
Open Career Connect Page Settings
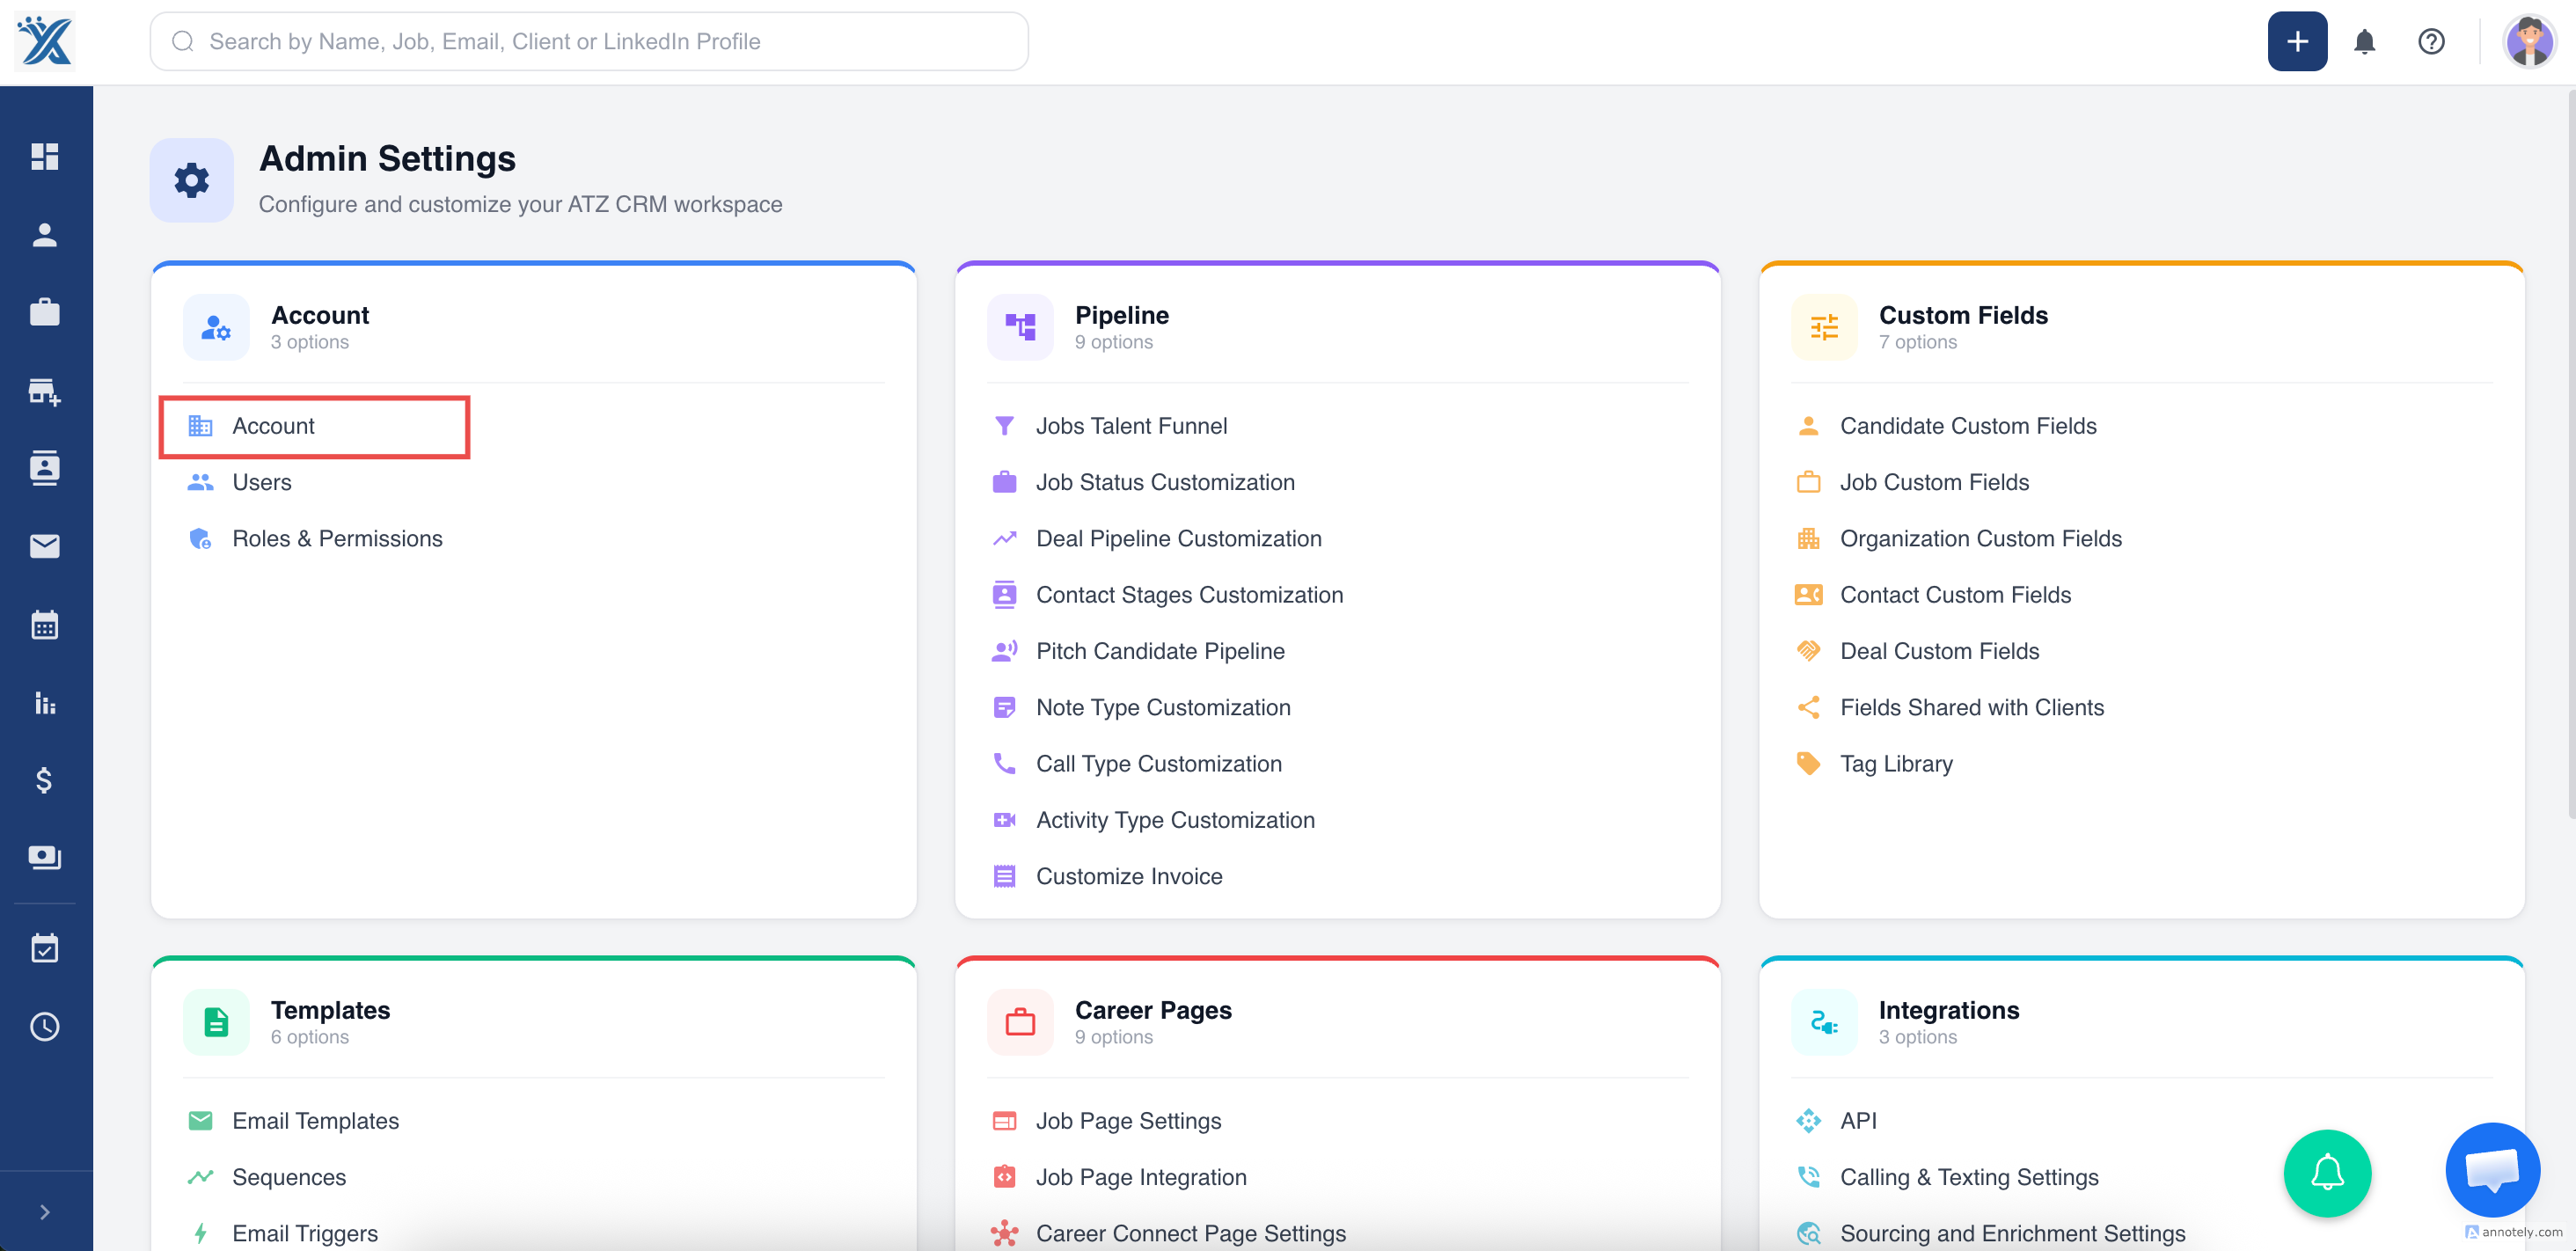(1190, 1234)
